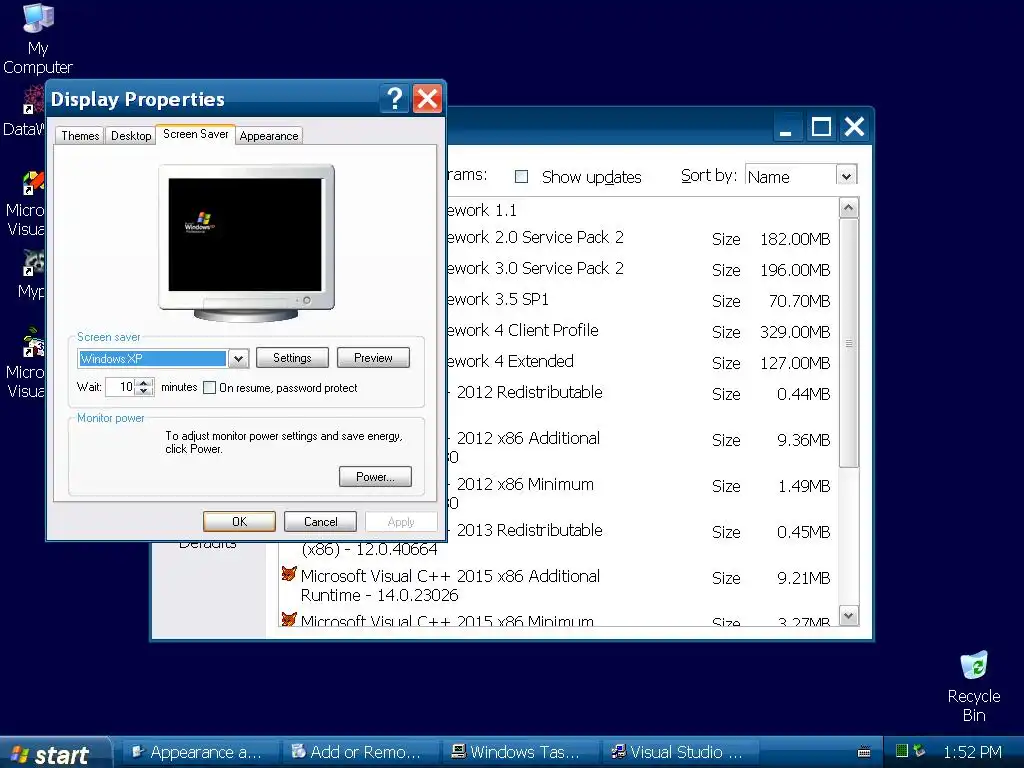This screenshot has height=768, width=1024.
Task: Select the '2012 x86 Minimum' row
Action: 641,493
